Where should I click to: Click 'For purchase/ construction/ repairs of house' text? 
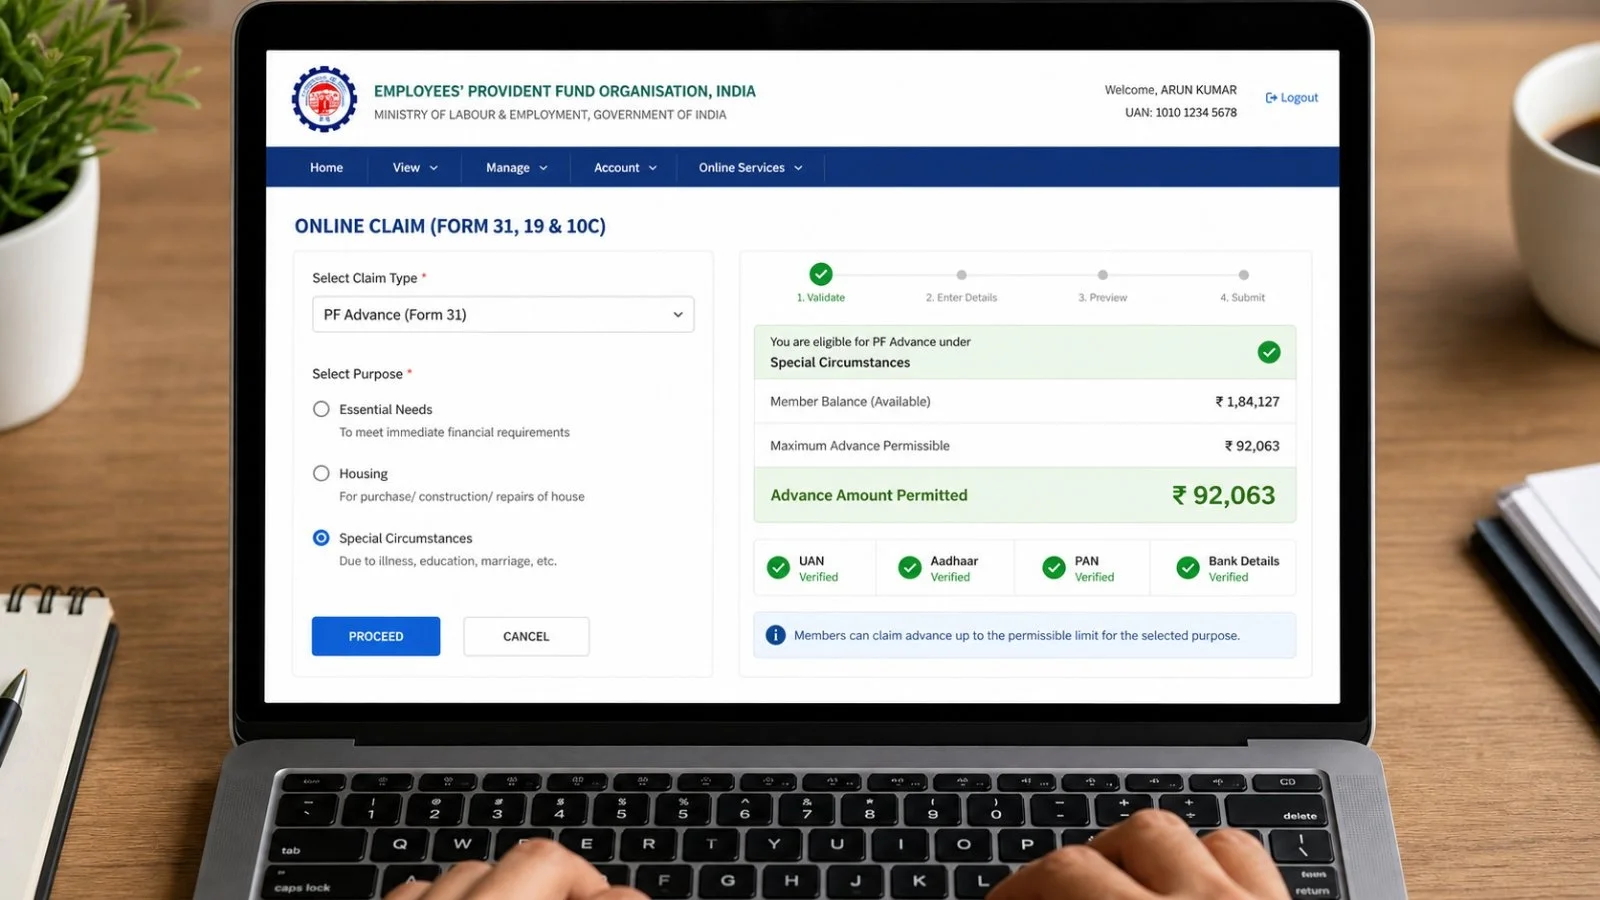click(x=462, y=497)
